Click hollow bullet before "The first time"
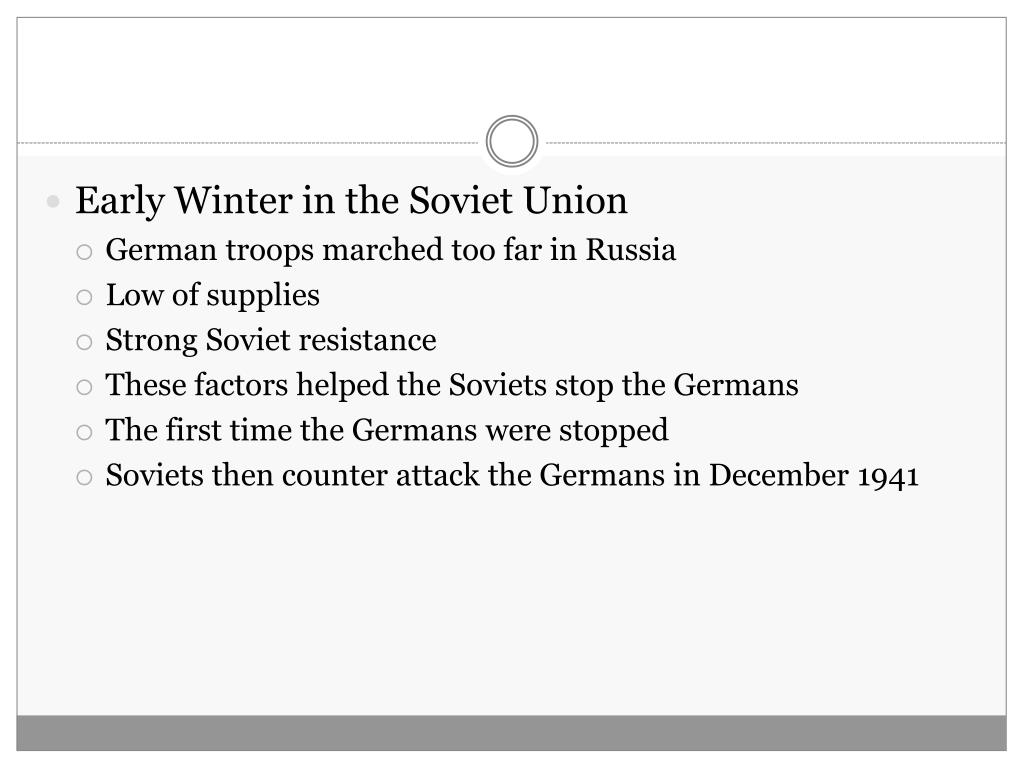Screen dimensions: 1024x768 84,432
